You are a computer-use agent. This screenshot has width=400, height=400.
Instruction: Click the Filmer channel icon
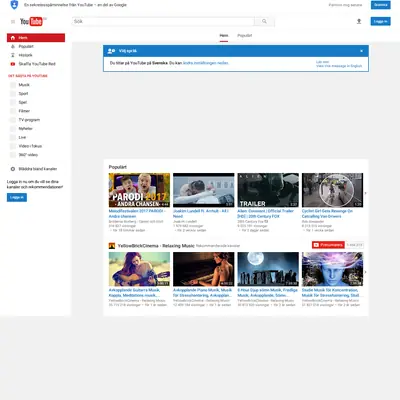[13, 111]
